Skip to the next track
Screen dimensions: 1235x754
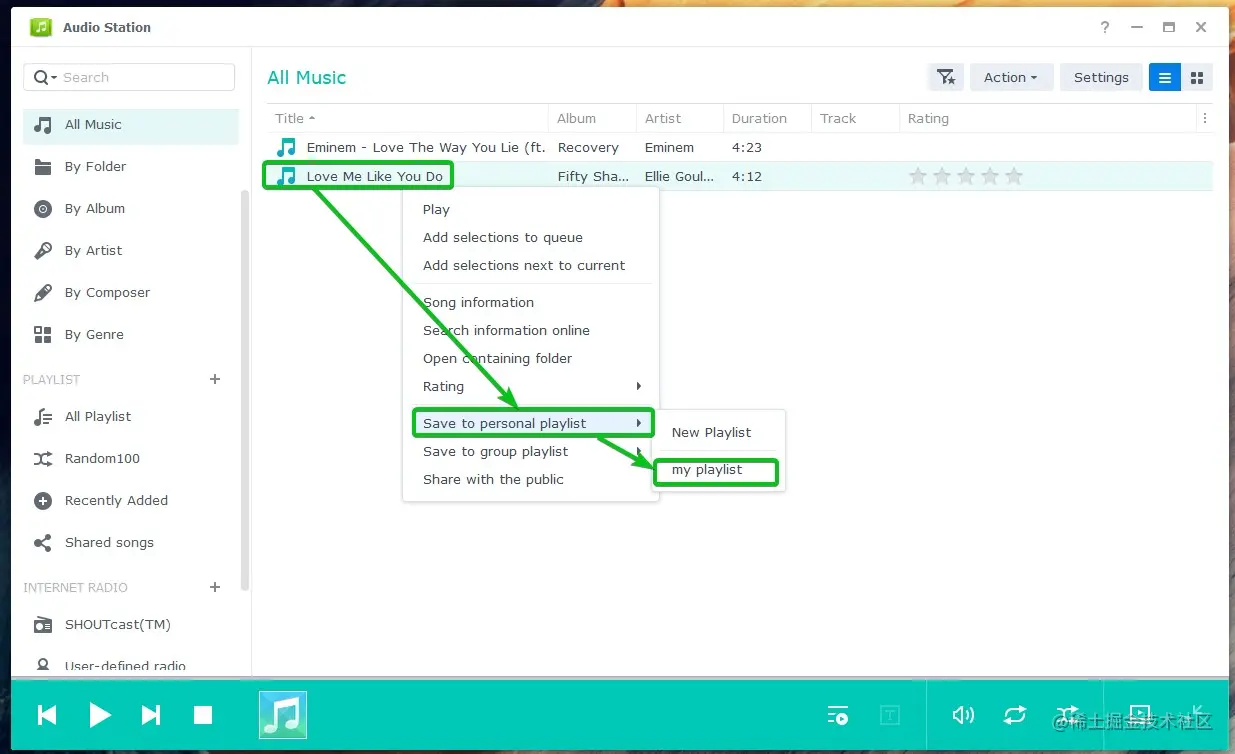coord(151,715)
